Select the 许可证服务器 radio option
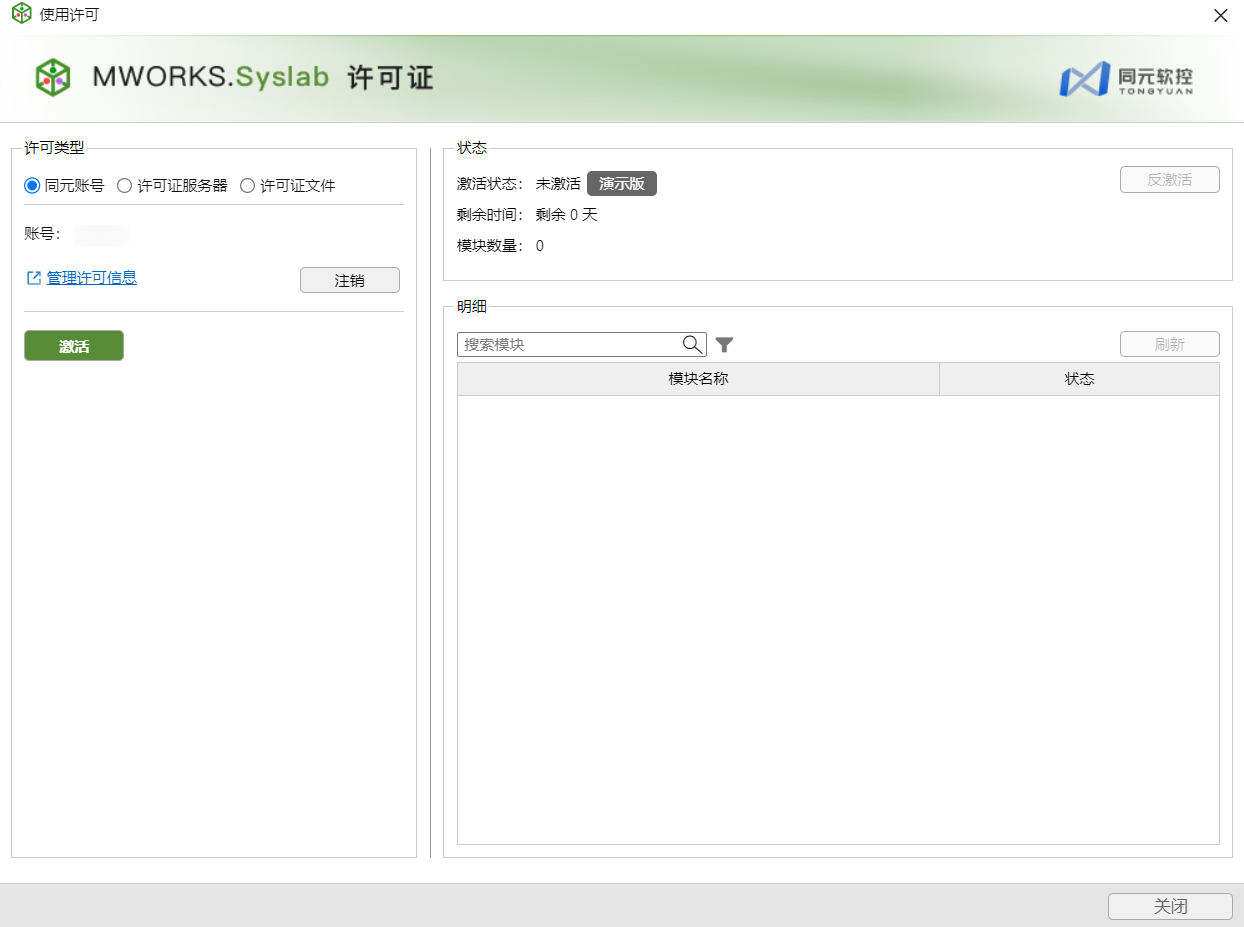The height and width of the screenshot is (927, 1244). click(x=125, y=185)
